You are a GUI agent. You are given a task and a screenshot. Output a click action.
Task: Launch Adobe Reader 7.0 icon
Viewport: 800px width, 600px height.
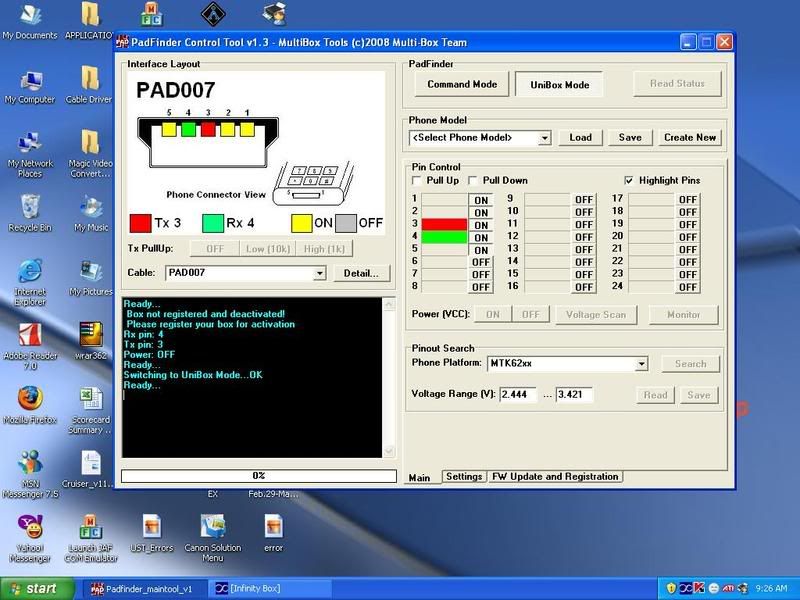pos(30,347)
